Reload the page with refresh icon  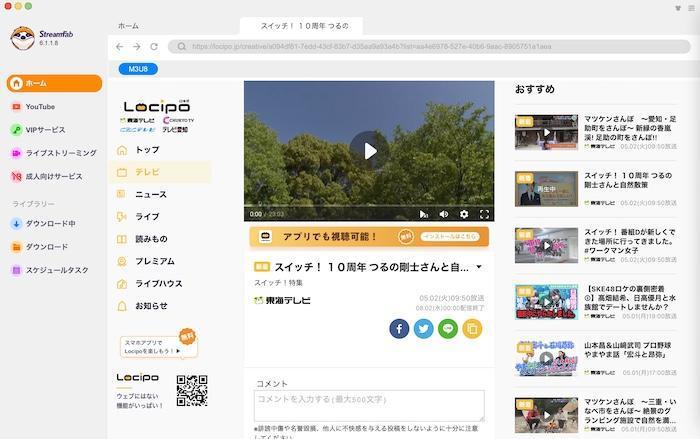(154, 46)
